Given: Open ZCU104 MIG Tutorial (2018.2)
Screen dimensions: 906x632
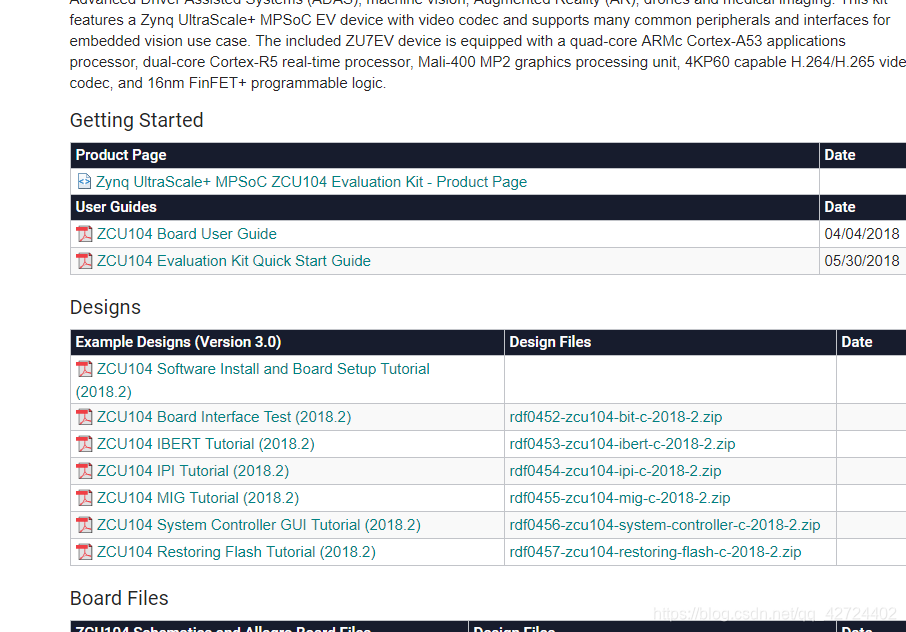Looking at the screenshot, I should click(198, 498).
